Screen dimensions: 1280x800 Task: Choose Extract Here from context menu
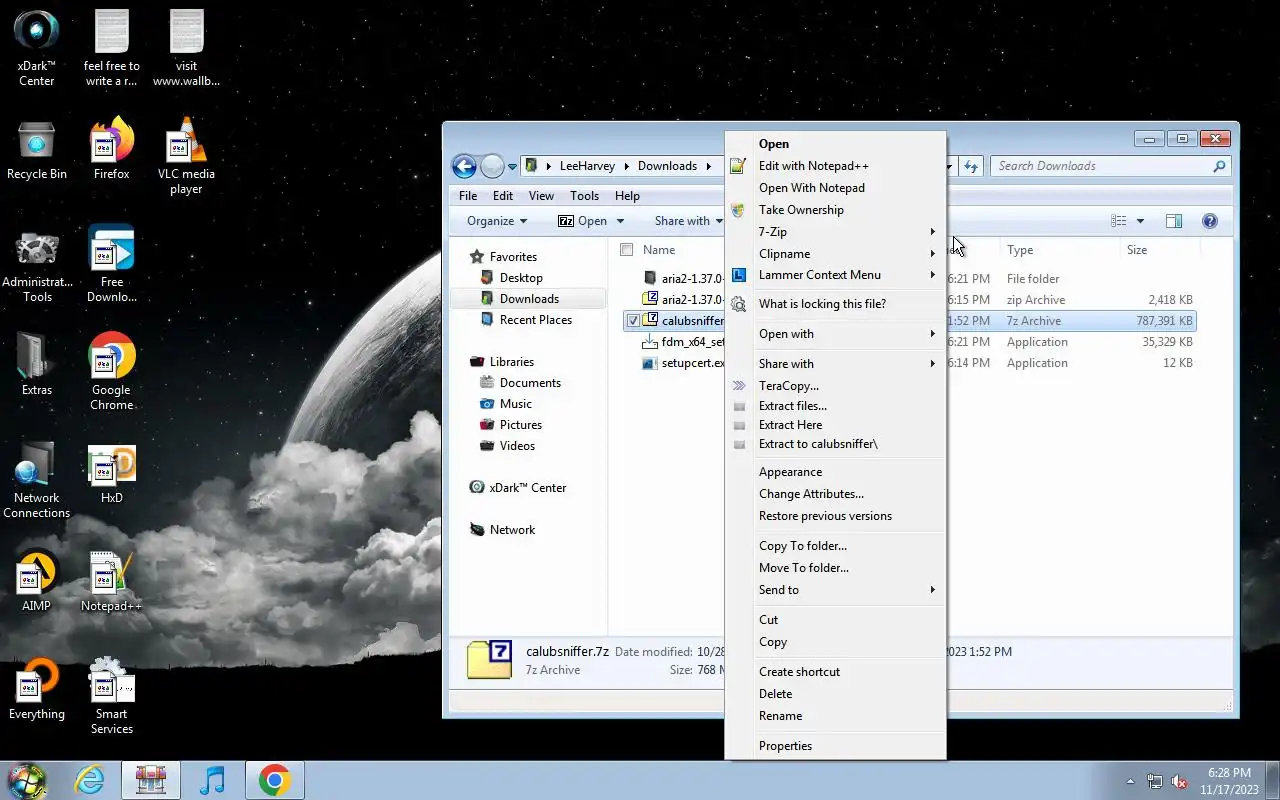(835, 425)
